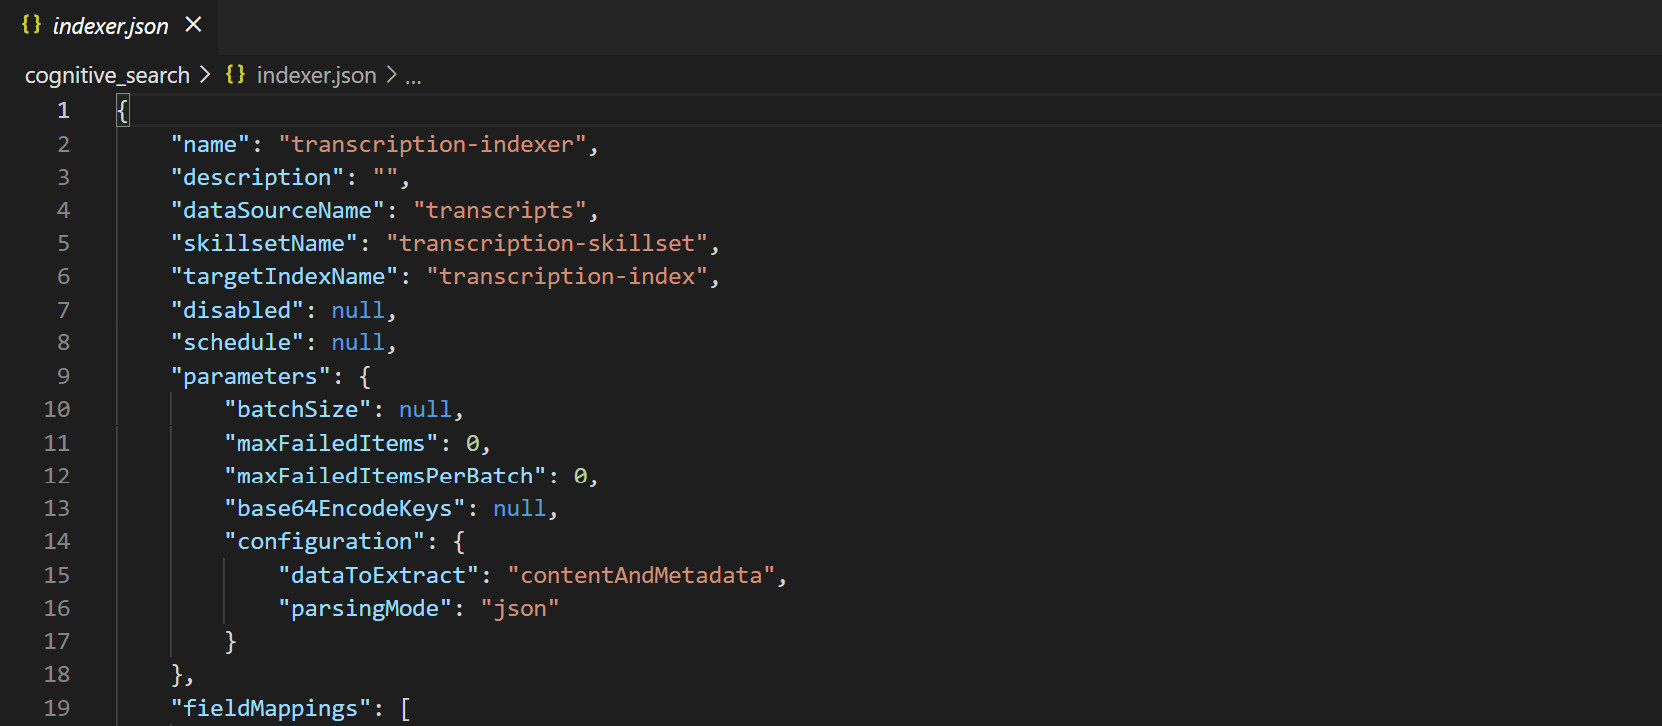Select the indexer.json editor tab
The height and width of the screenshot is (726, 1662).
108,26
